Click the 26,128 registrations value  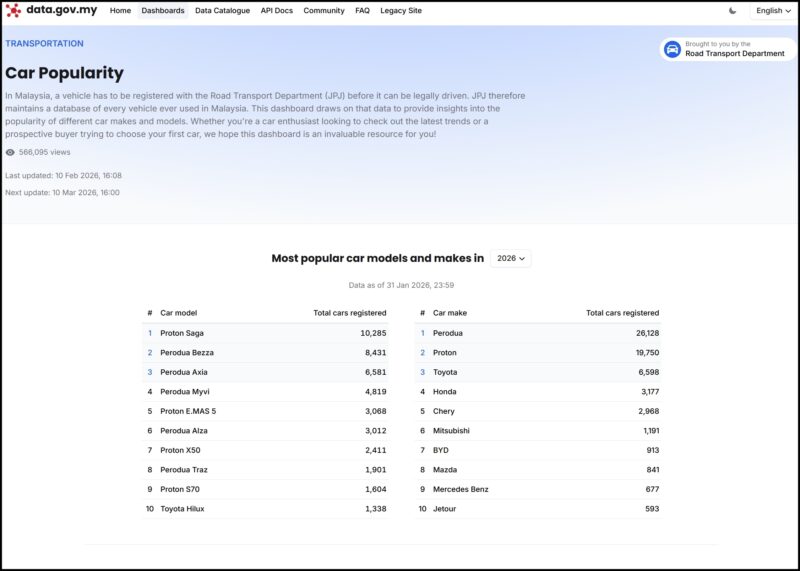click(647, 333)
